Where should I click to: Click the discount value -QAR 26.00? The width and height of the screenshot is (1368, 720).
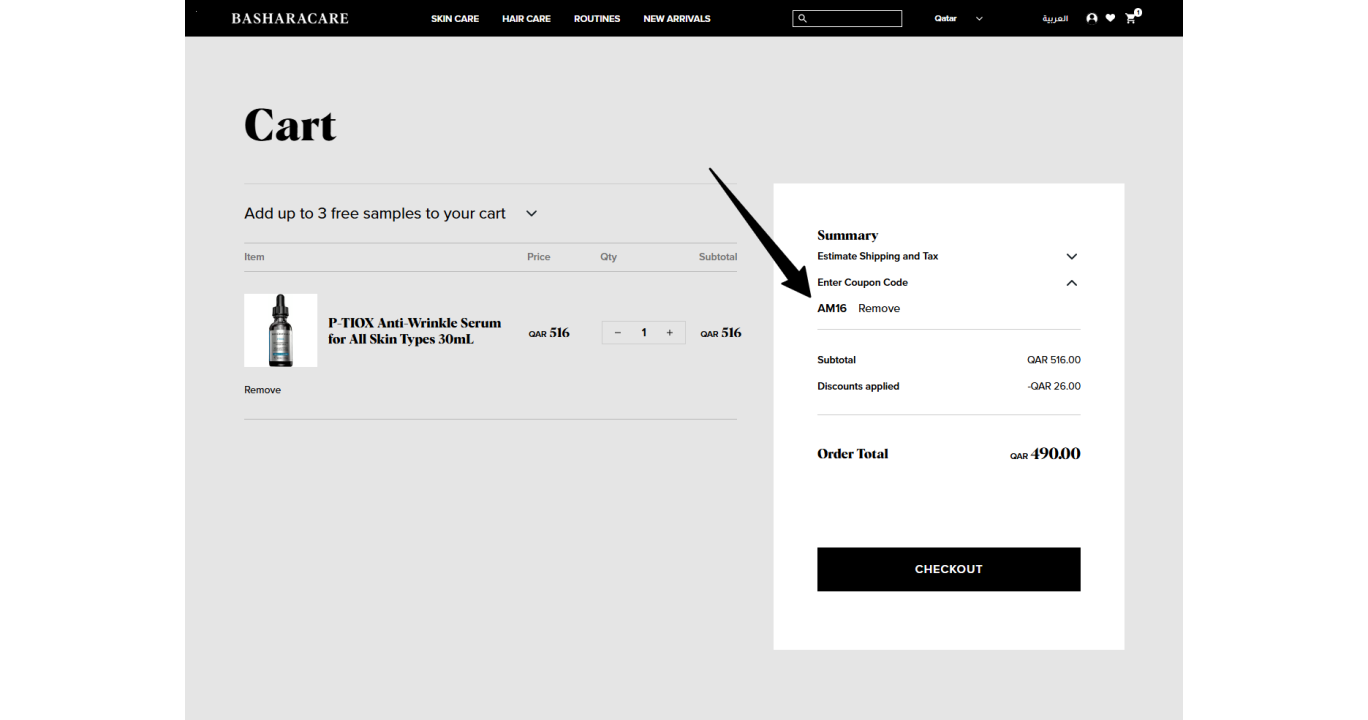1054,386
